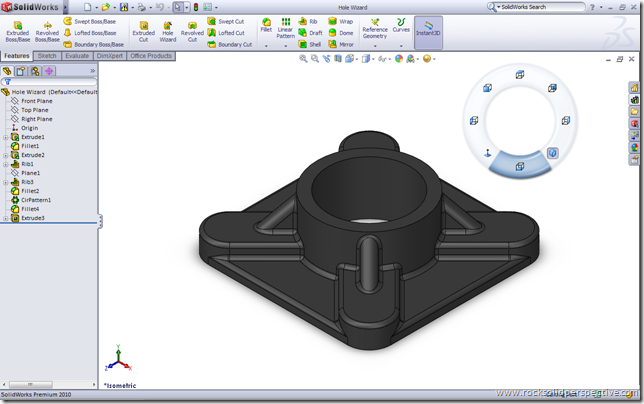The width and height of the screenshot is (644, 404).
Task: Open Reference Geometry tool
Action: point(375,28)
